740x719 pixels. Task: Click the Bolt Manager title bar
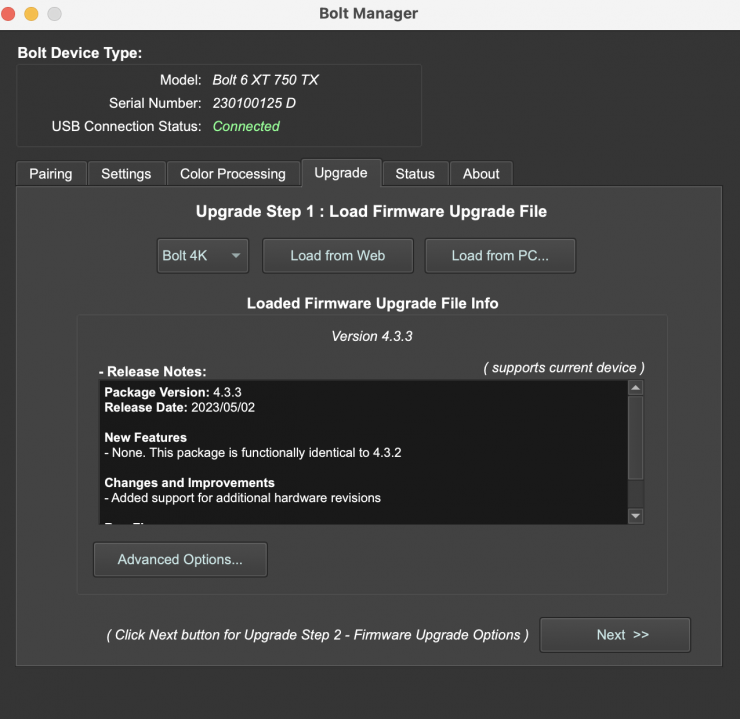coord(369,14)
